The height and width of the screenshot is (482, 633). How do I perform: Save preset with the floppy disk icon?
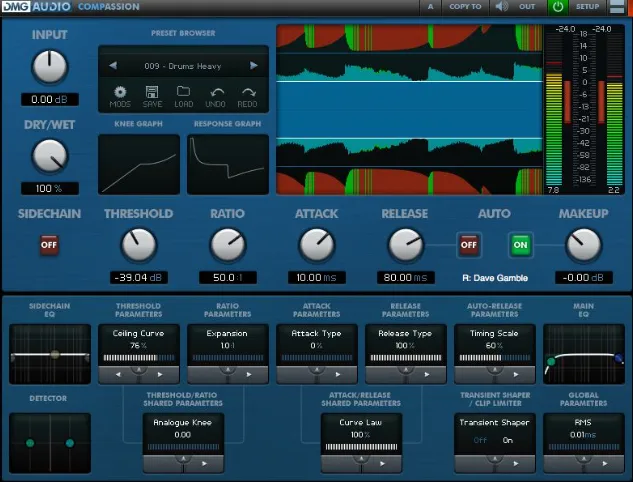[x=152, y=92]
